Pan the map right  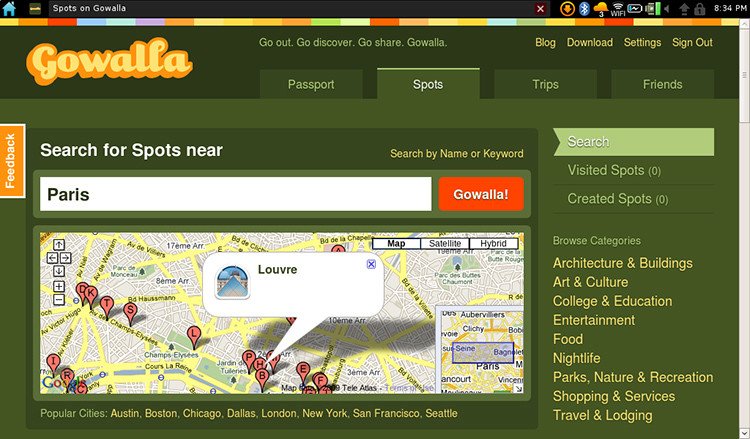(66, 258)
